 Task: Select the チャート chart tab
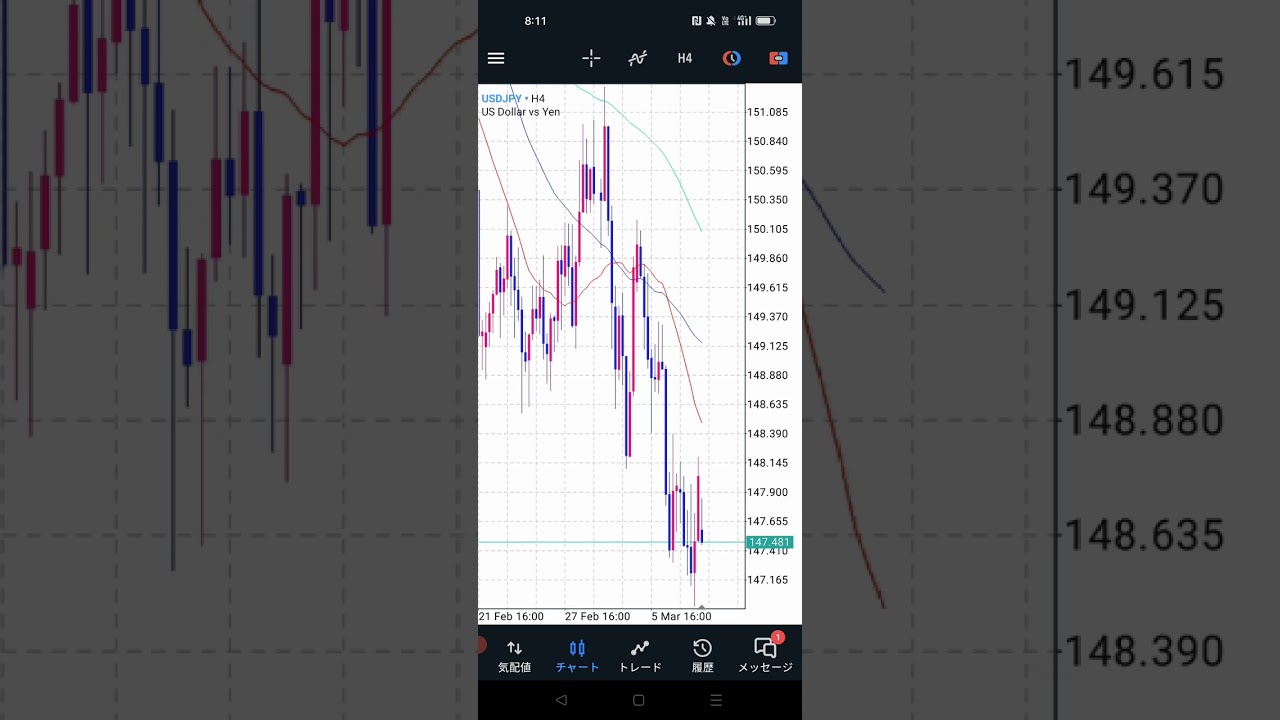click(x=577, y=656)
